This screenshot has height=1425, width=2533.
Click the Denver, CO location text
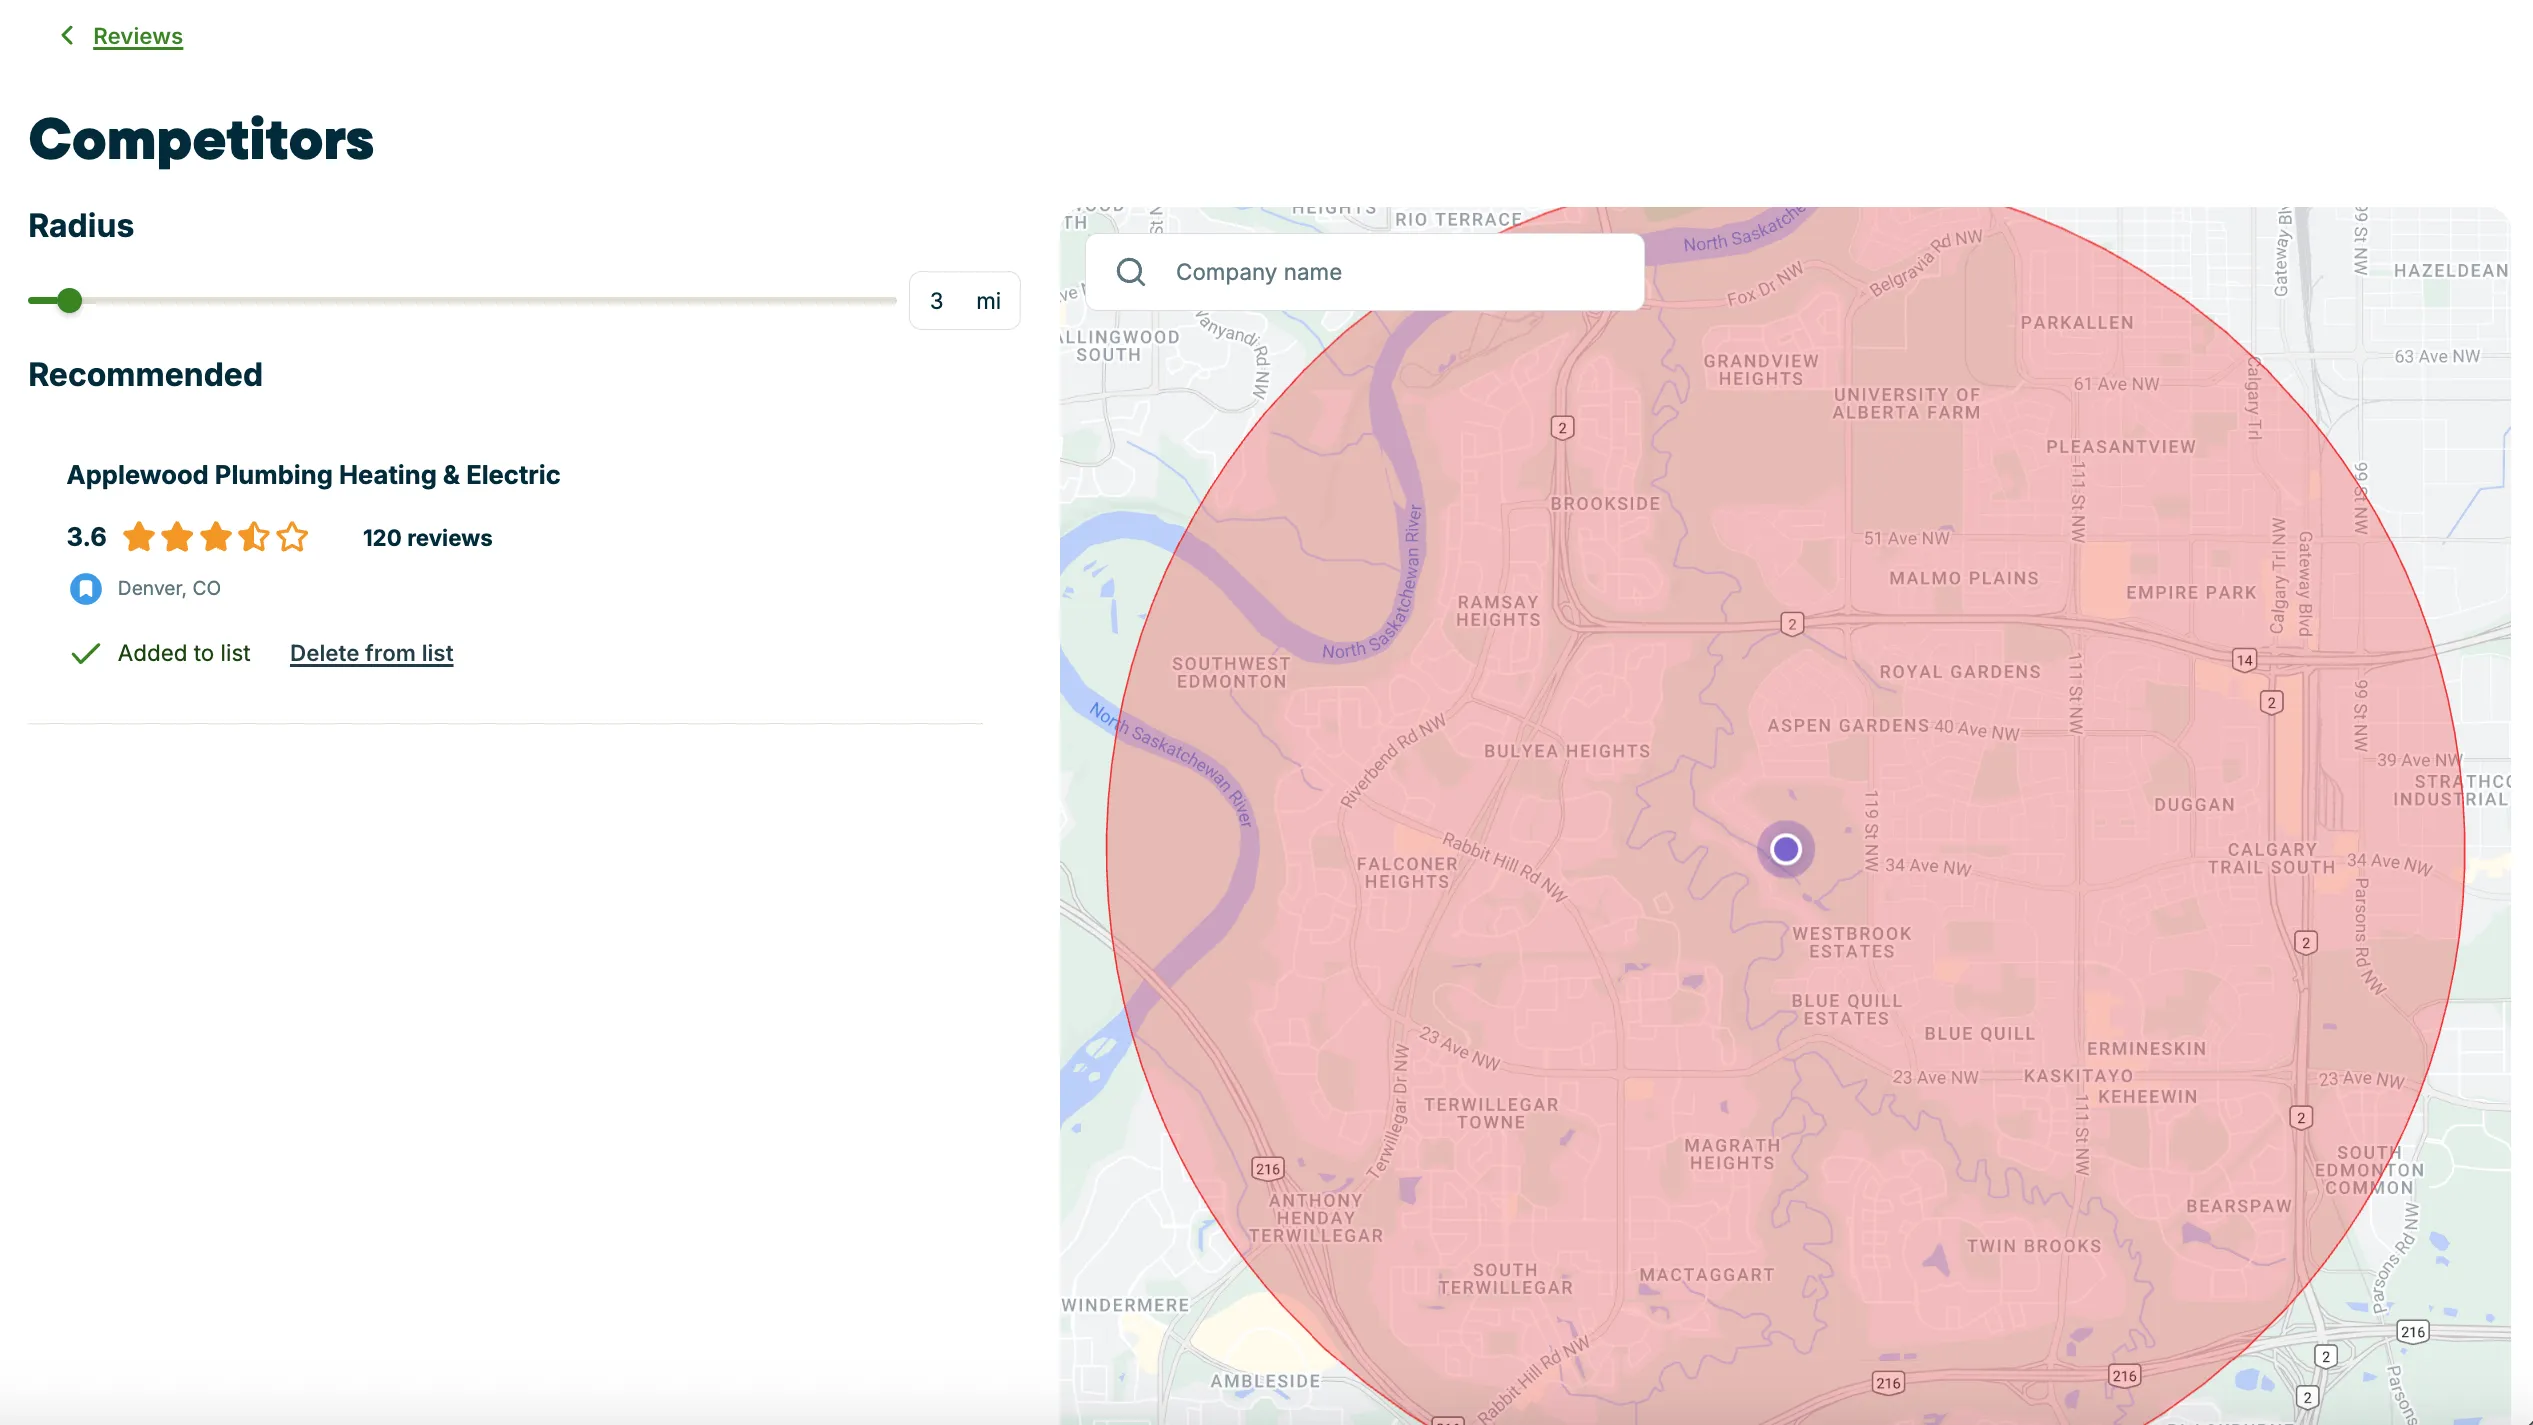coord(169,588)
